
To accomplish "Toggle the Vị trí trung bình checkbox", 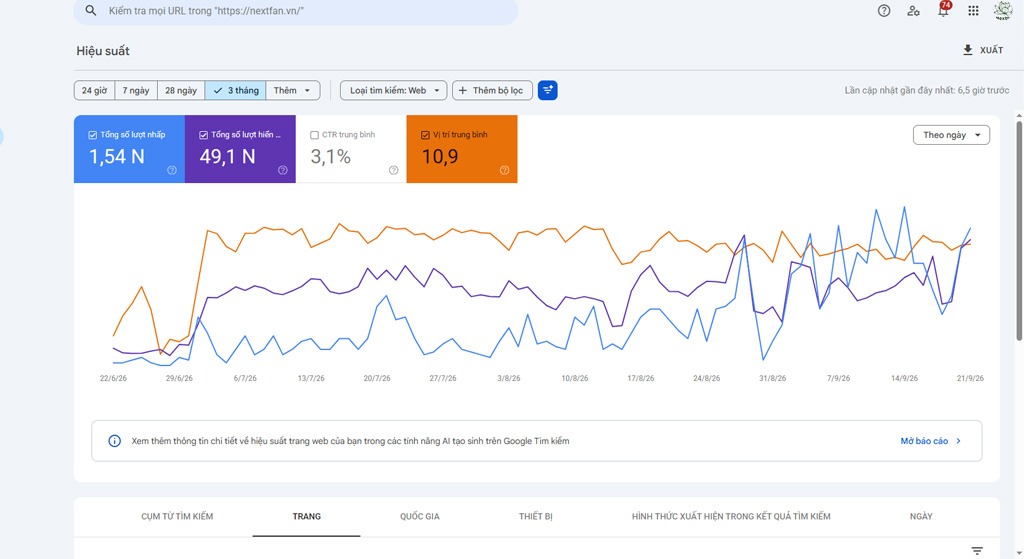I will 425,135.
